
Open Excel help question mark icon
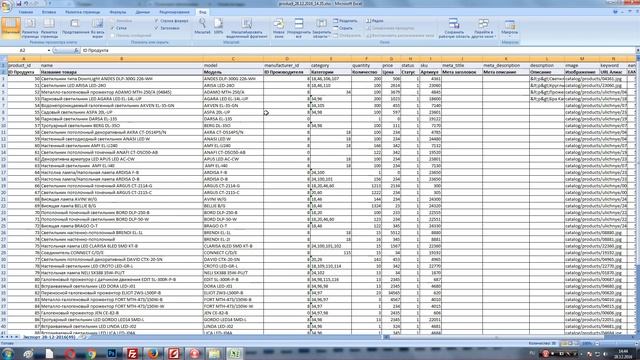(615, 12)
